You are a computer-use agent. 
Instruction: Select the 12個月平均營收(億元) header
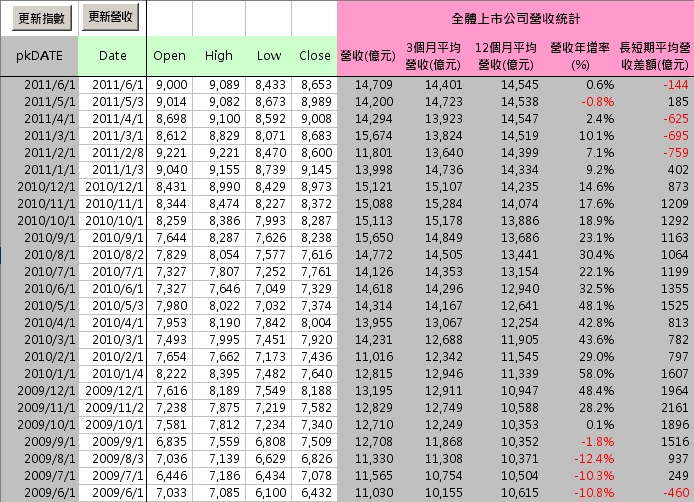[x=506, y=56]
